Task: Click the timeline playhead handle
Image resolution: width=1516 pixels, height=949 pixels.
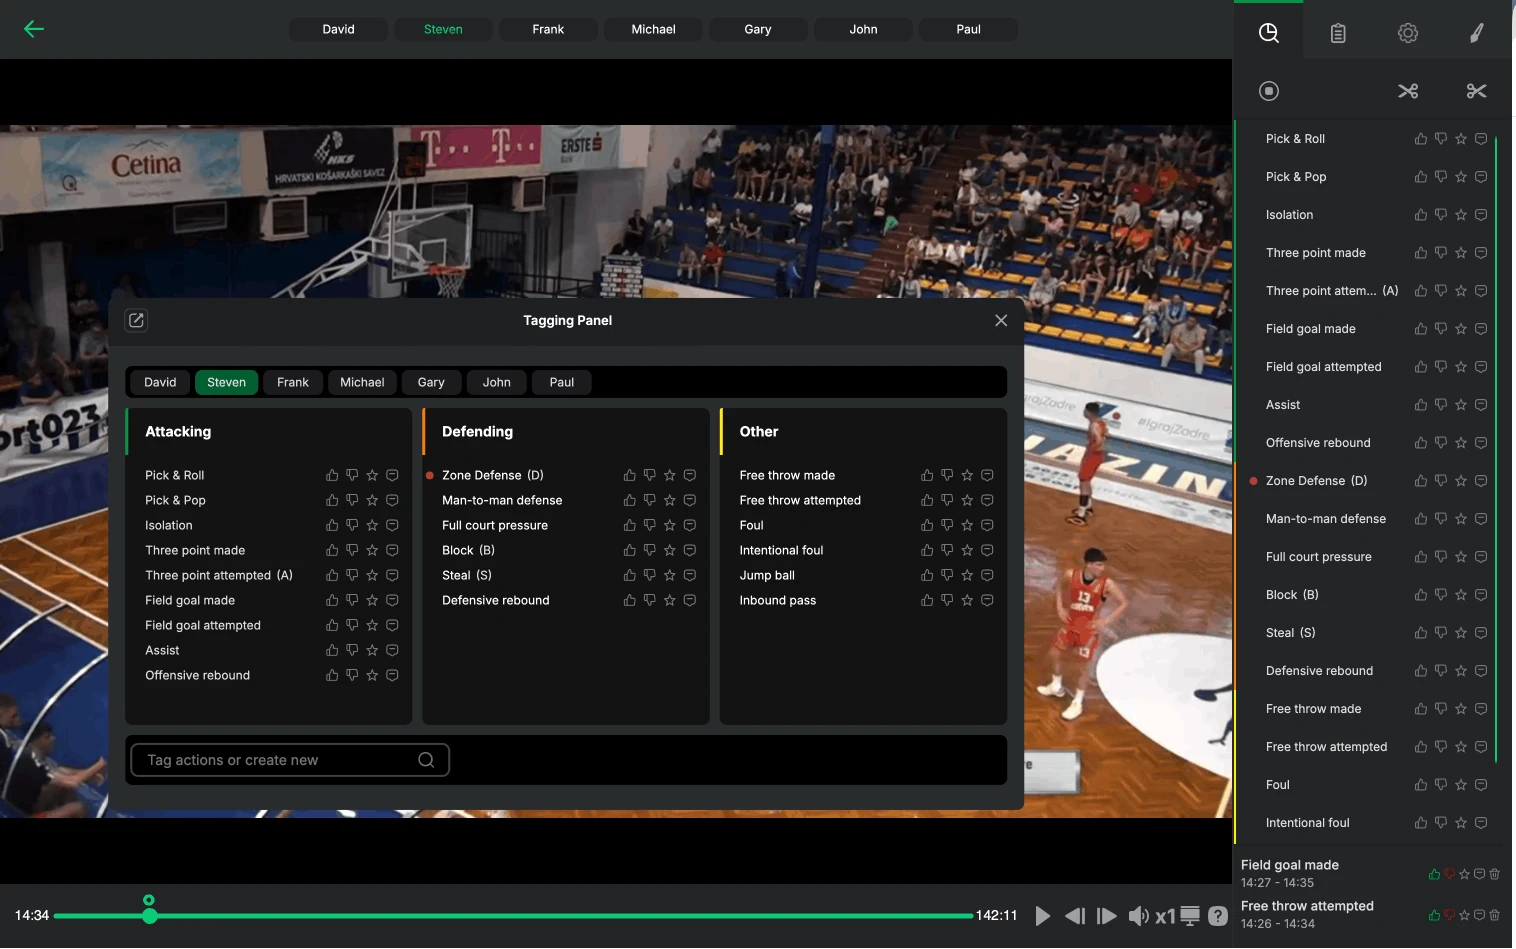Action: [x=149, y=915]
